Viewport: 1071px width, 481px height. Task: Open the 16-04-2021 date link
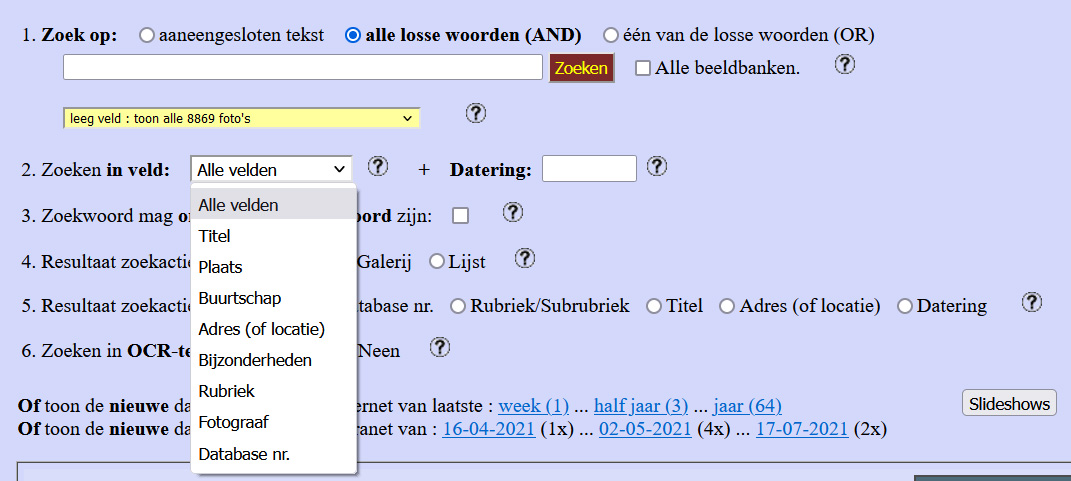488,430
